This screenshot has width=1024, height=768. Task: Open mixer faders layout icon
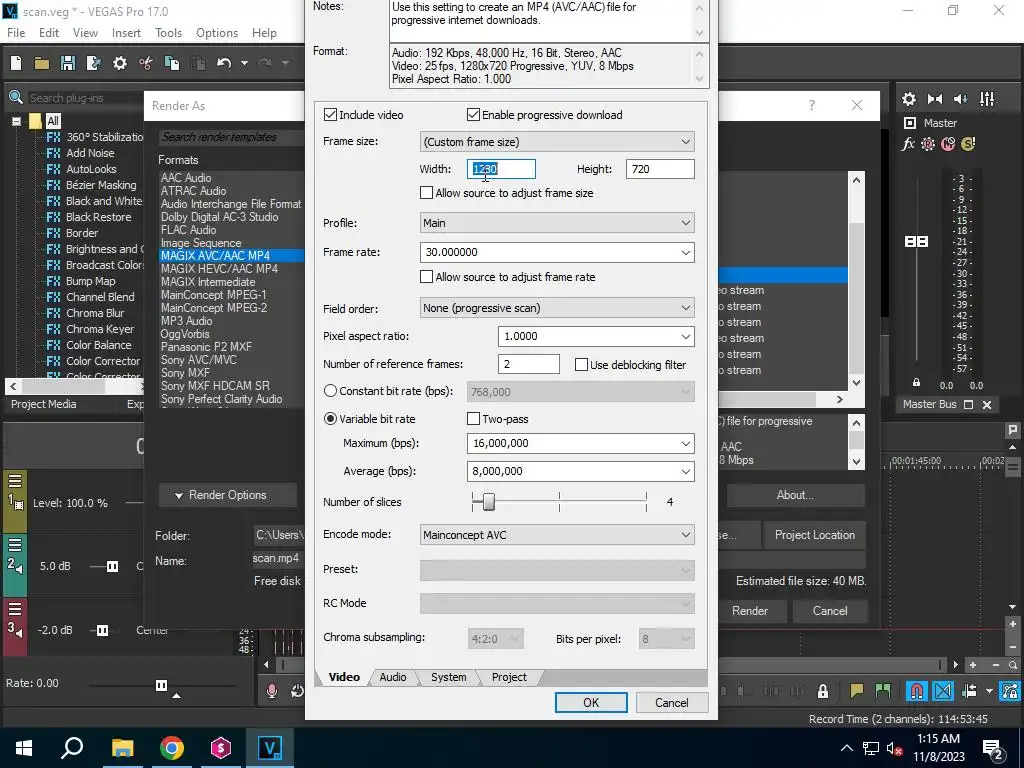(987, 99)
